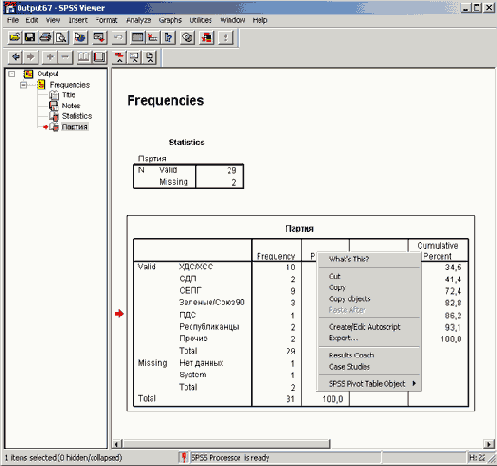Click the Demote right arrow icon
This screenshot has width=497, height=466.
point(31,57)
